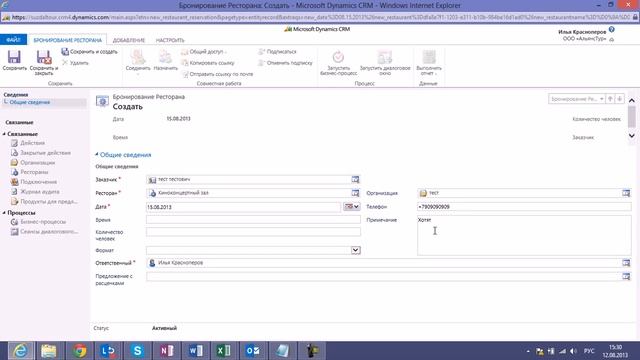This screenshot has width=640, height=360.
Task: Open the ФАЙЛ tab
Action: point(13,40)
